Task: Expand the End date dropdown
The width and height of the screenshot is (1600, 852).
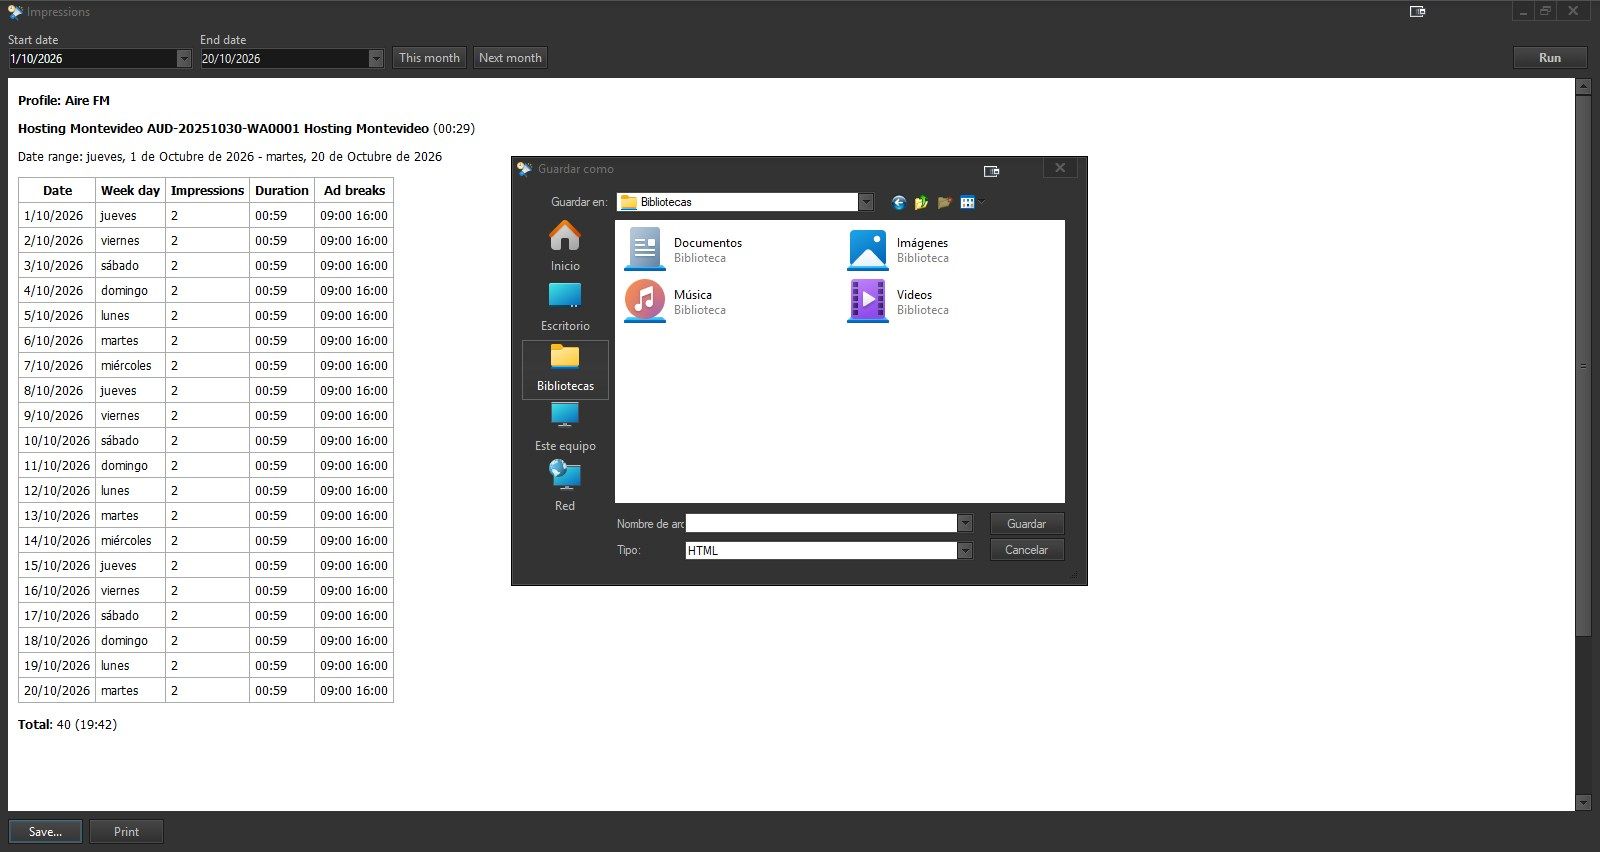Action: [376, 59]
